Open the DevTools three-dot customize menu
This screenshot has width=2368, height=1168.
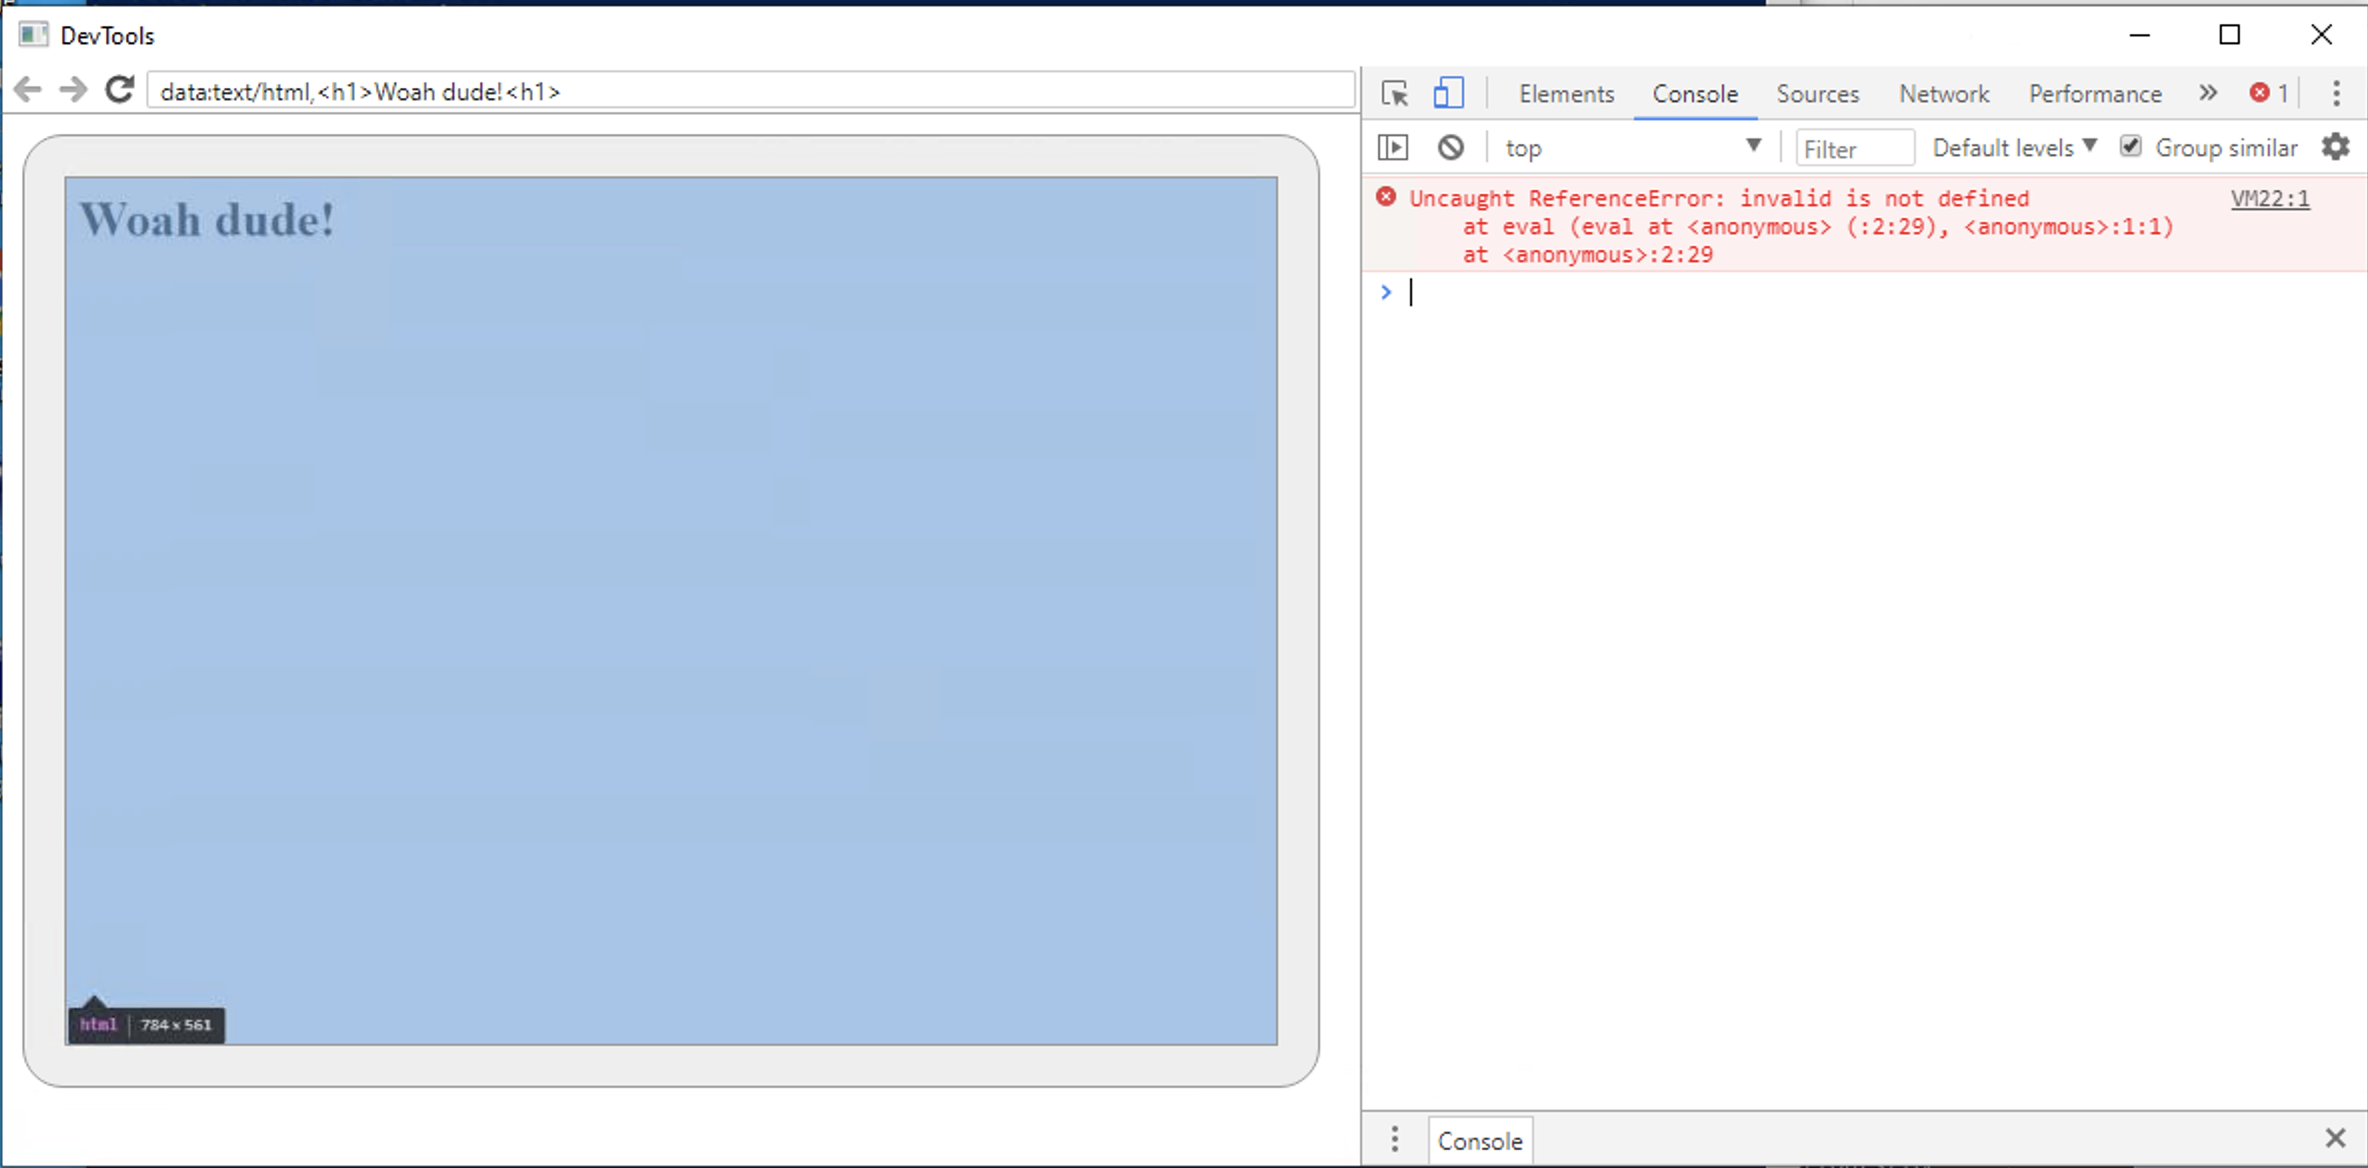click(x=2336, y=93)
